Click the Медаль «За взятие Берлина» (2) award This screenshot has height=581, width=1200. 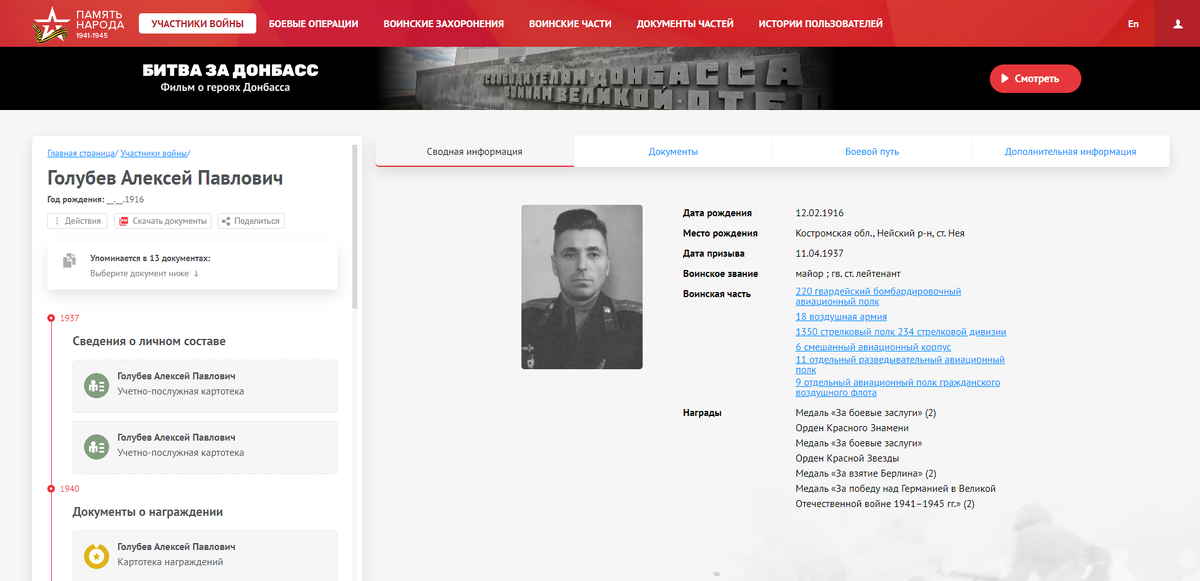point(866,473)
